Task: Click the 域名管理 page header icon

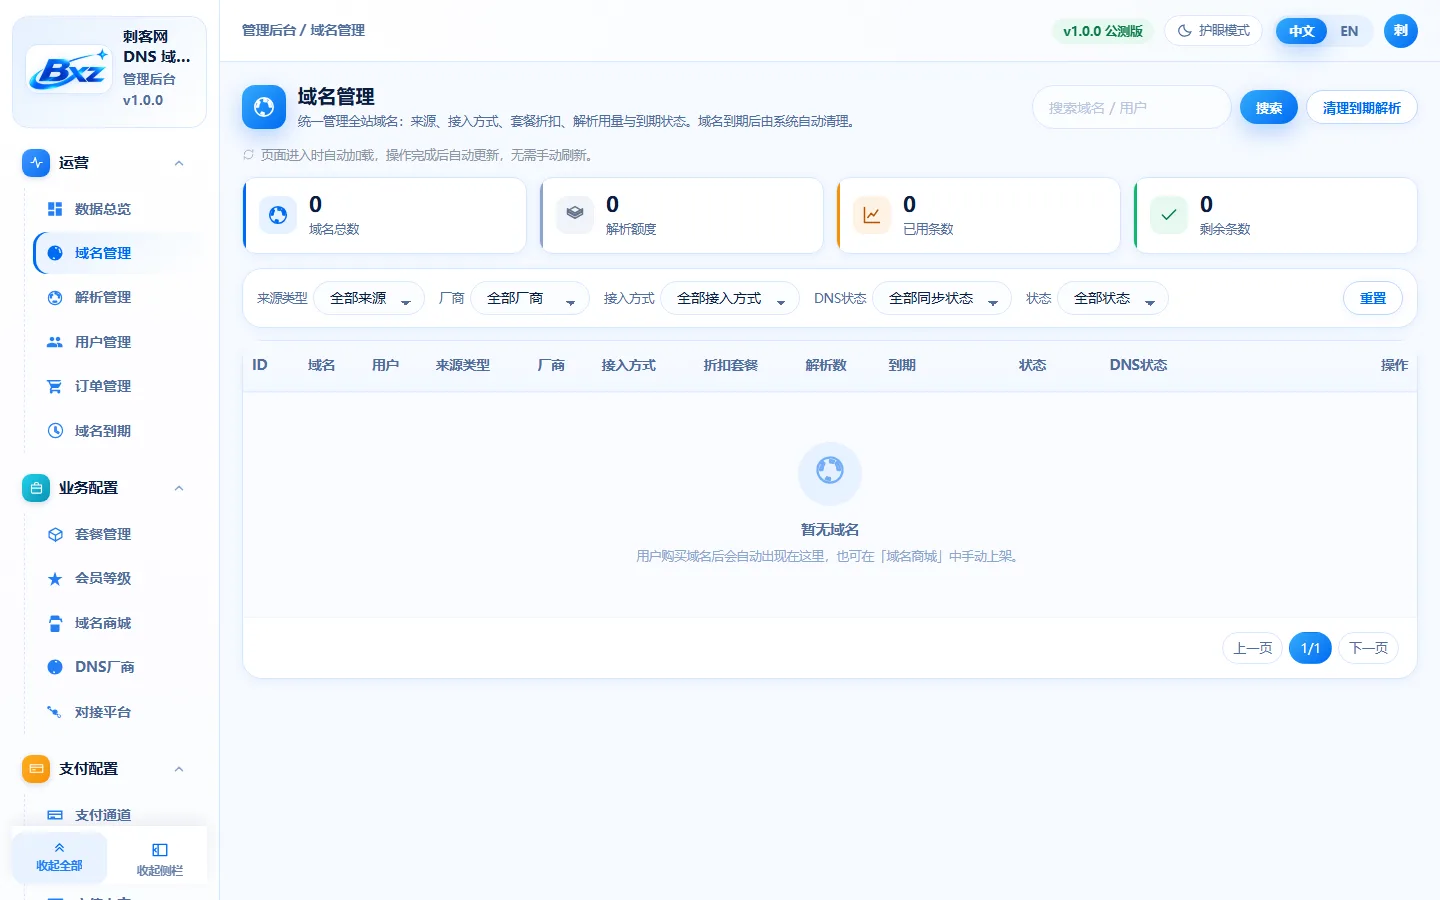Action: [264, 107]
